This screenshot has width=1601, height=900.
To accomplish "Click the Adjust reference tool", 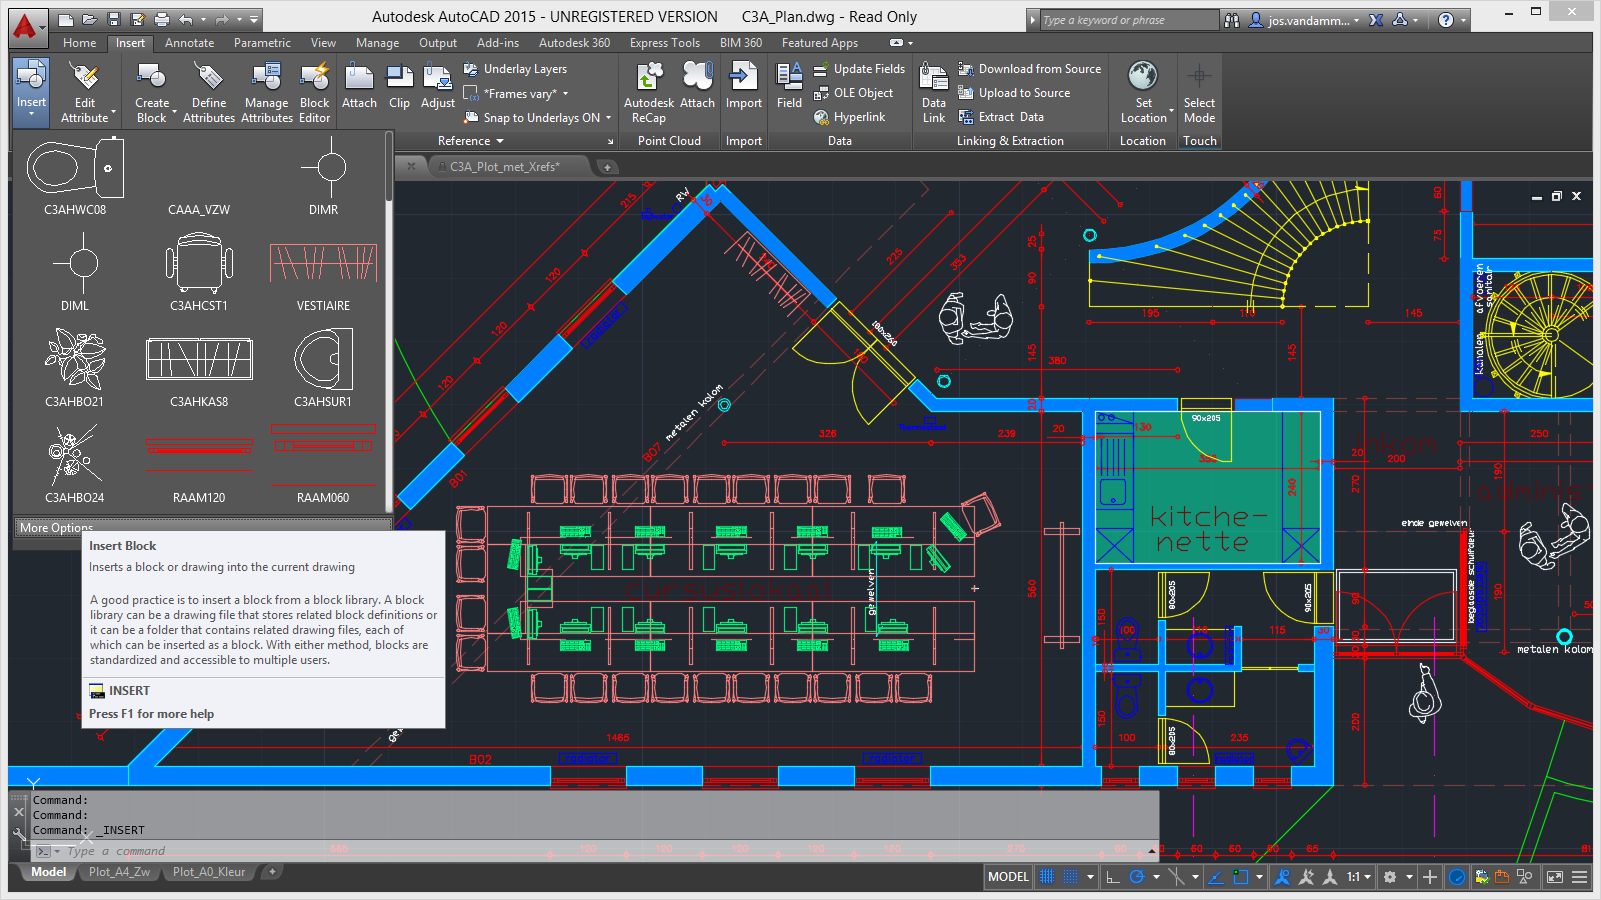I will 438,87.
